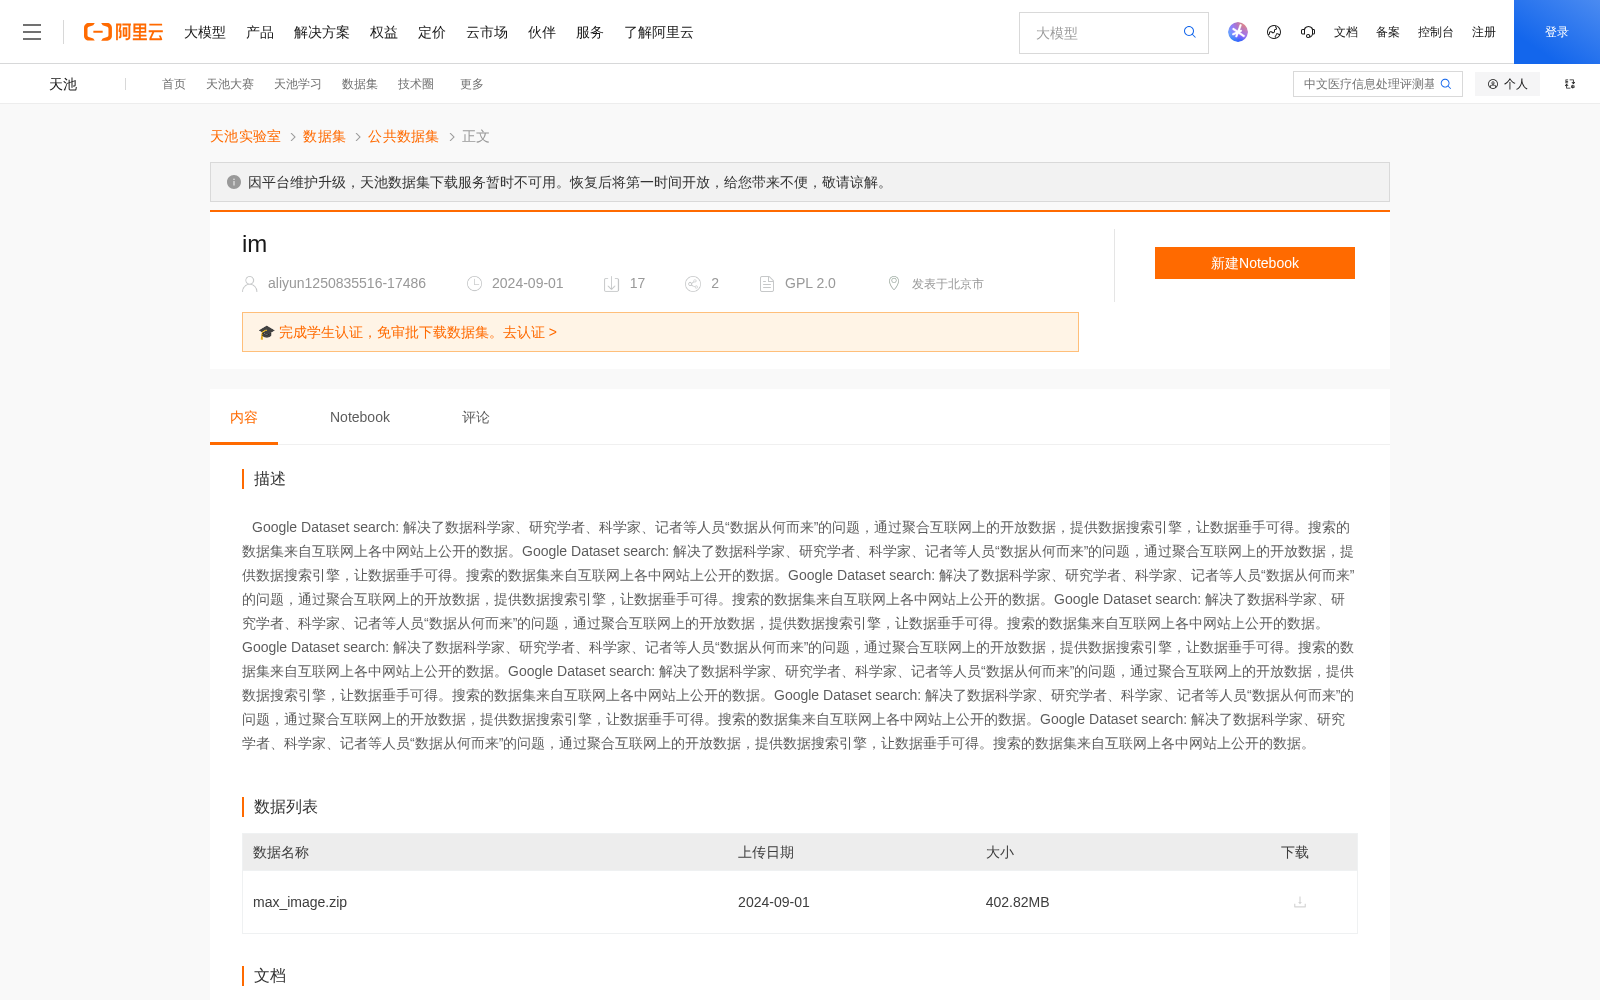Open the 大模型 menu
Image resolution: width=1600 pixels, height=1000 pixels.
click(205, 32)
